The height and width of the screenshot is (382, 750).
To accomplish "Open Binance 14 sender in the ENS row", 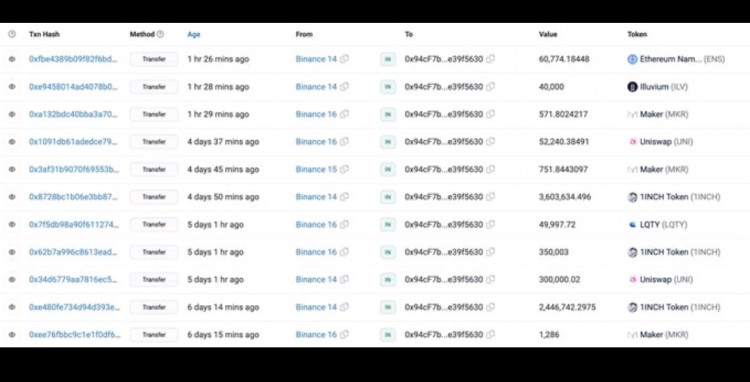I will click(316, 59).
